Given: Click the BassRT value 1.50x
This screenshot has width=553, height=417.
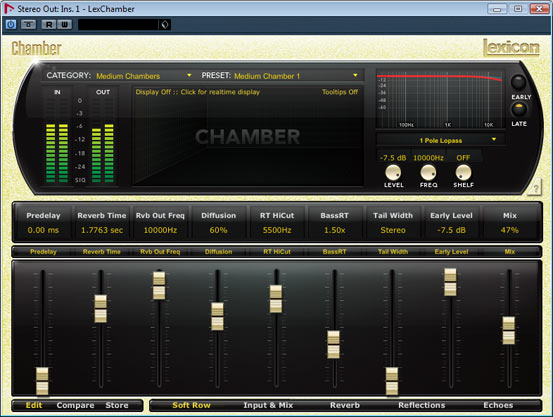Looking at the screenshot, I should coord(335,230).
